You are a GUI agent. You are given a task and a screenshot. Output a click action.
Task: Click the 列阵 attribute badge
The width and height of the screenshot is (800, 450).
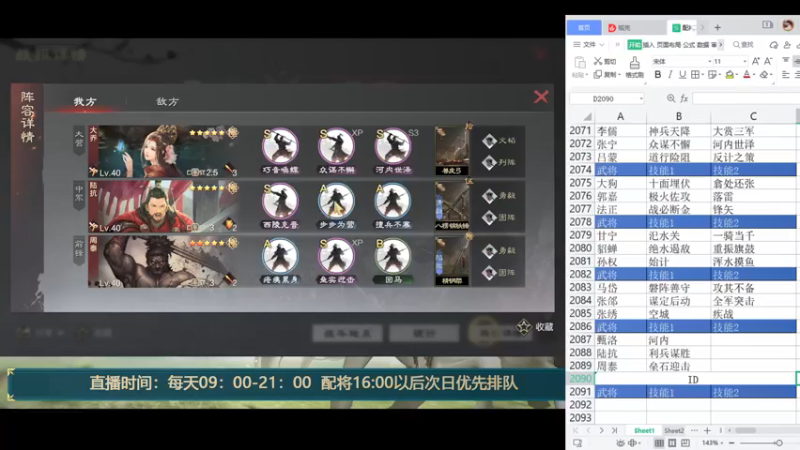(499, 162)
